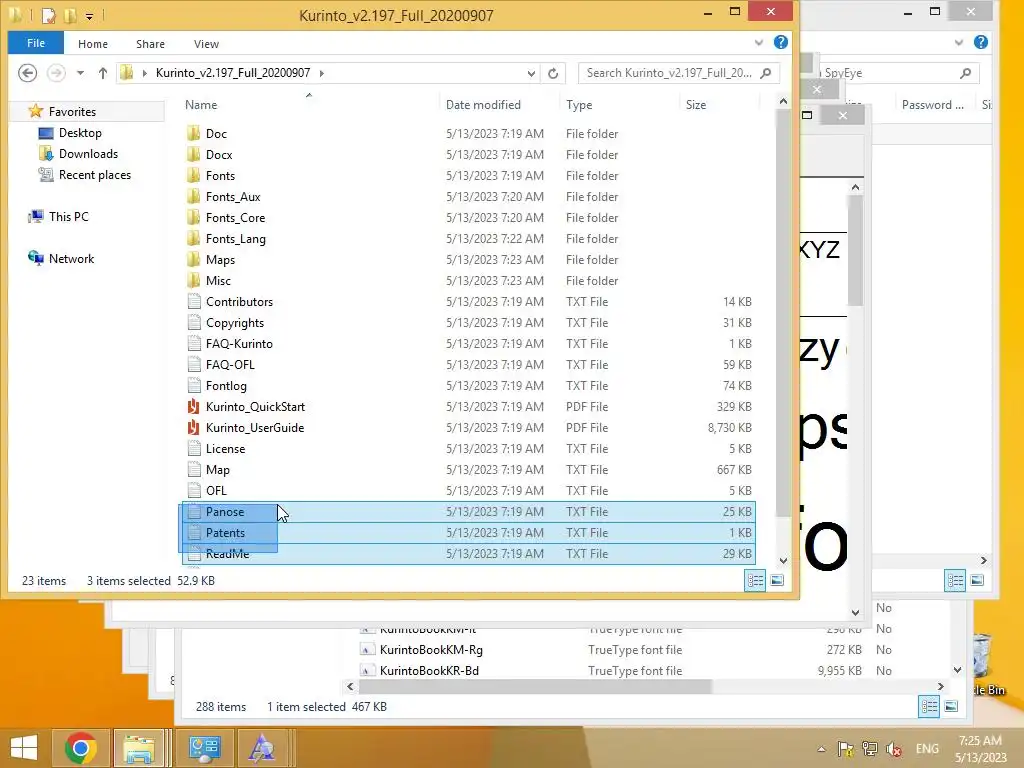This screenshot has height=768, width=1024.
Task: Click the muted volume tray icon
Action: [x=894, y=749]
